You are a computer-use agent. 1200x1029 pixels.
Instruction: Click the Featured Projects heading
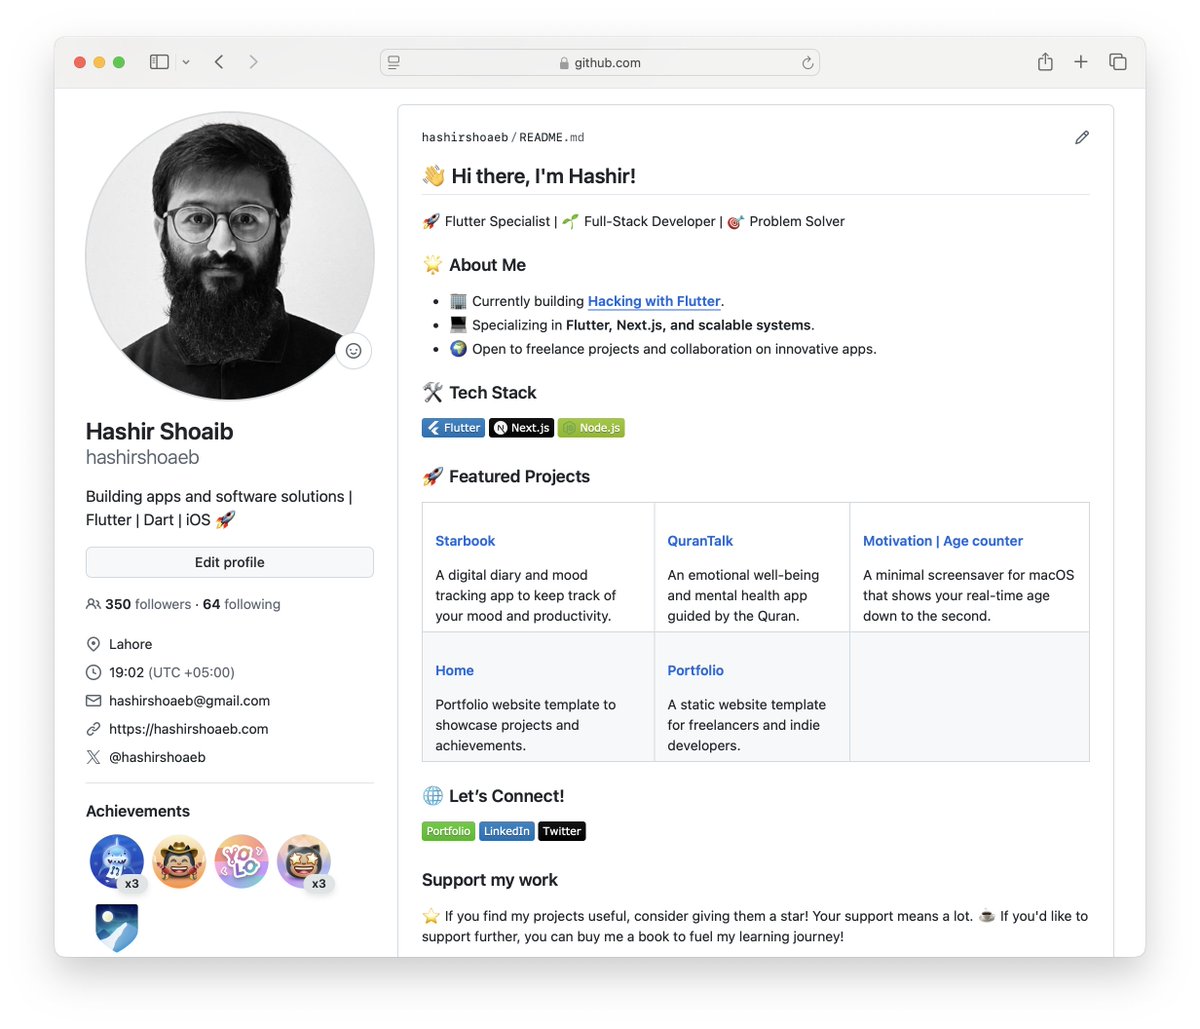[x=519, y=477]
